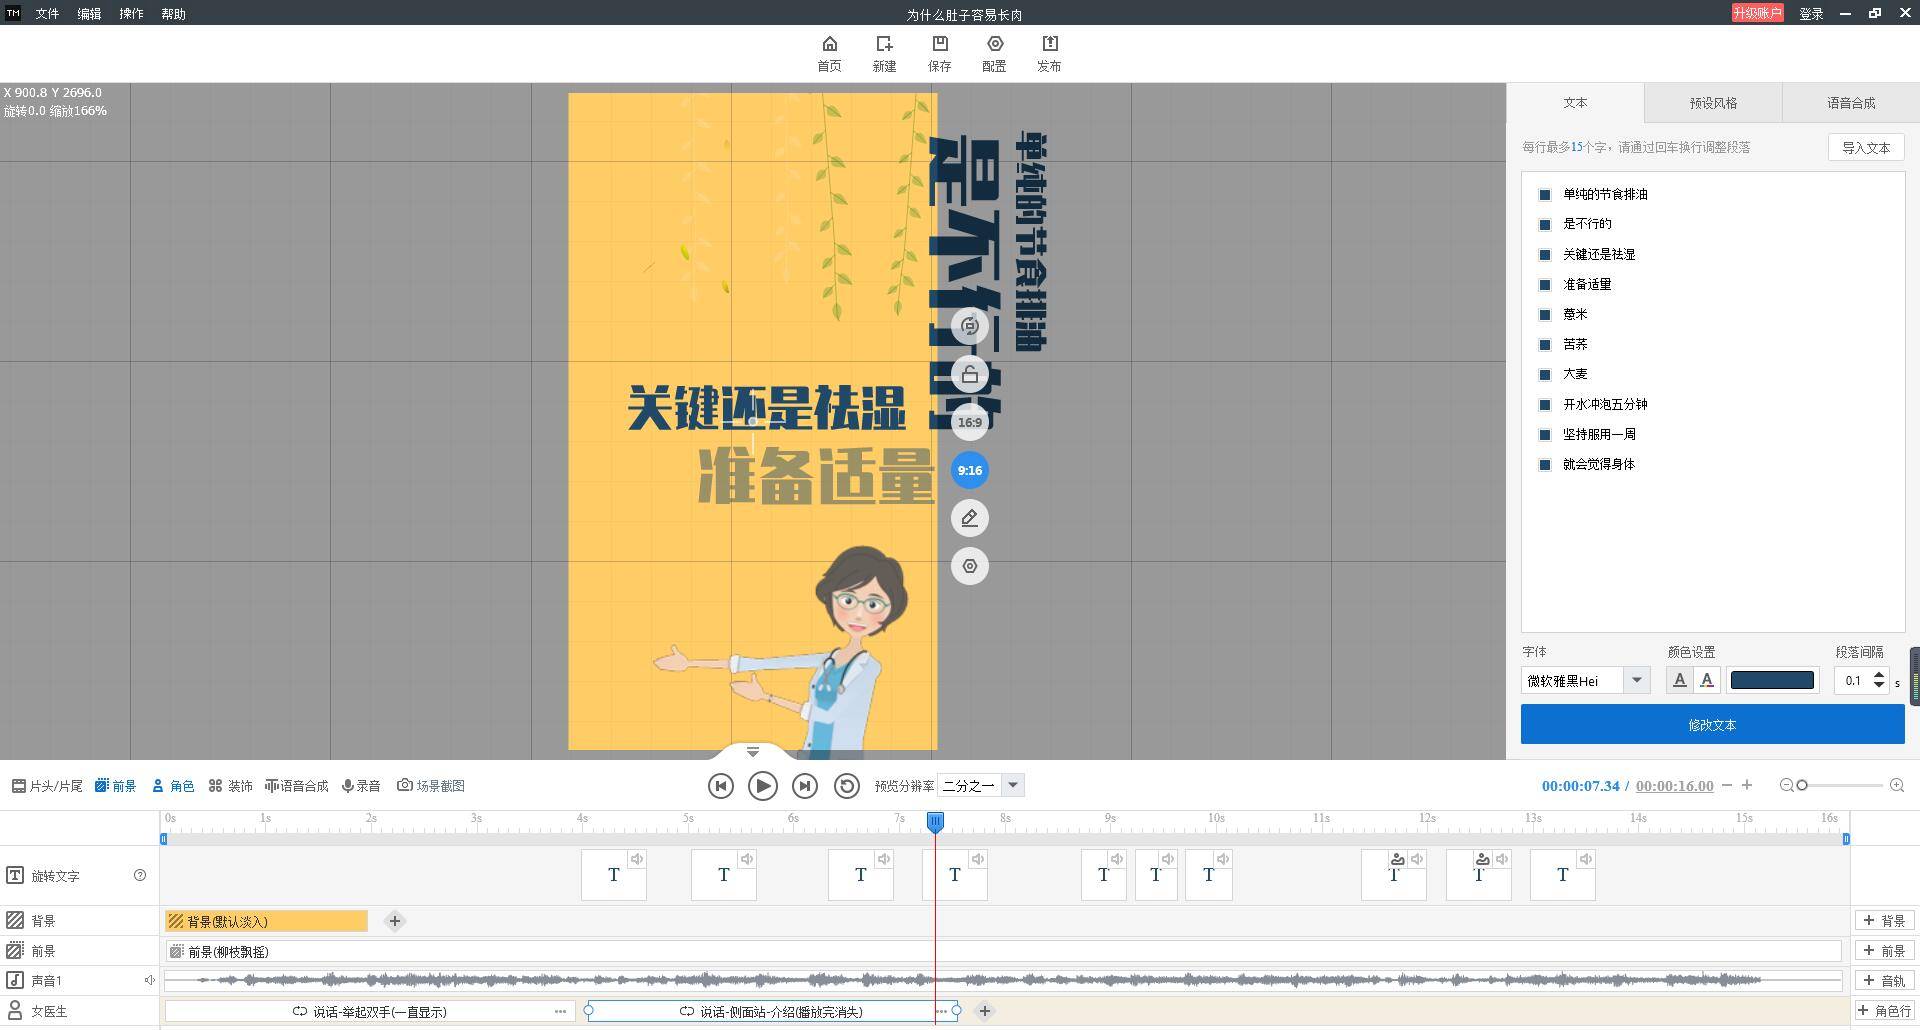Click 录音 microphone icon
This screenshot has width=1920, height=1030.
click(347, 786)
